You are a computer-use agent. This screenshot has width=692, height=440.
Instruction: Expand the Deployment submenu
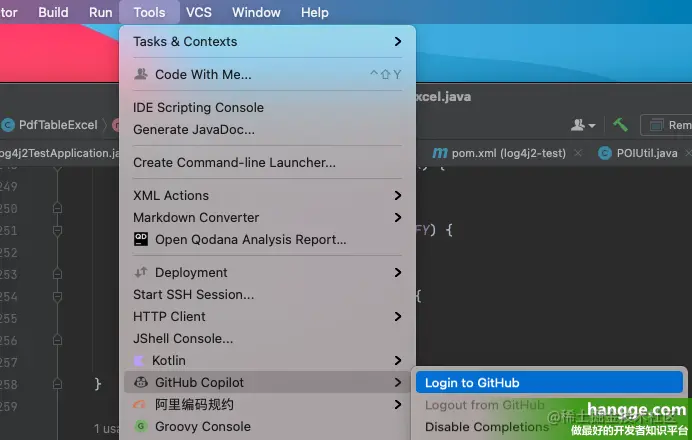pos(267,273)
